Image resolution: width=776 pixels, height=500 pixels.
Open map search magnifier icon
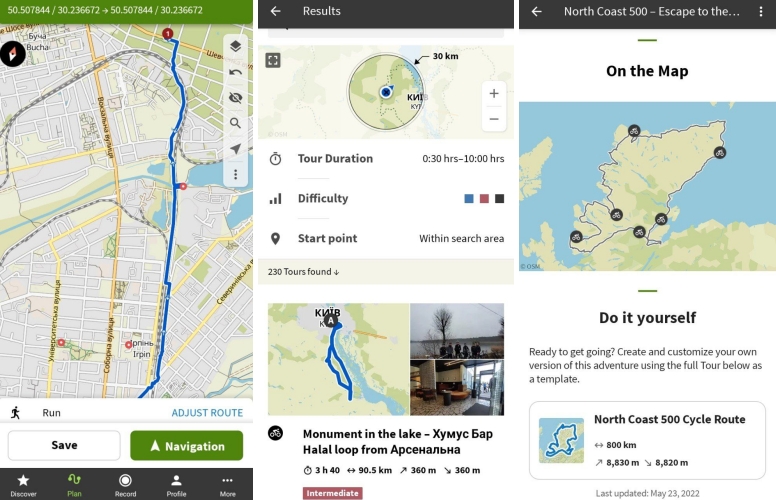[236, 123]
